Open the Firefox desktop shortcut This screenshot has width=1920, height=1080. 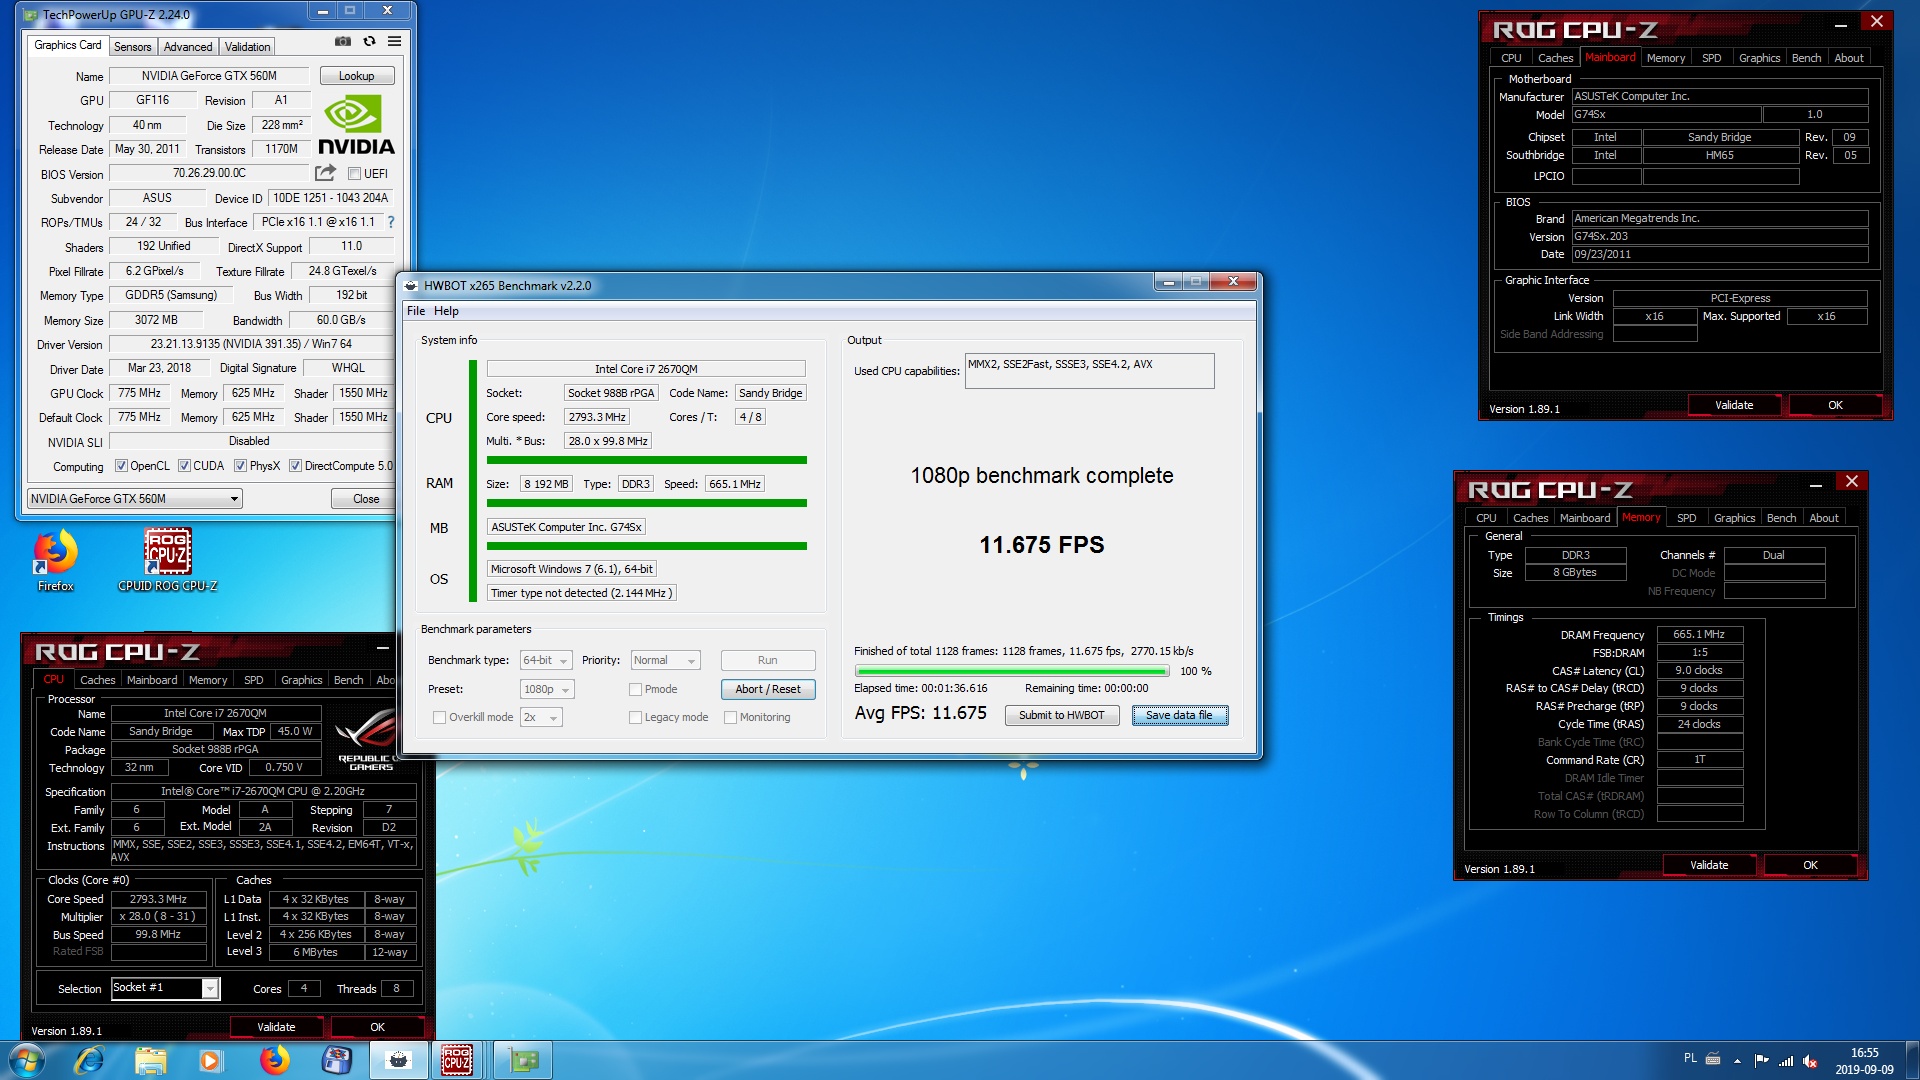[x=56, y=560]
